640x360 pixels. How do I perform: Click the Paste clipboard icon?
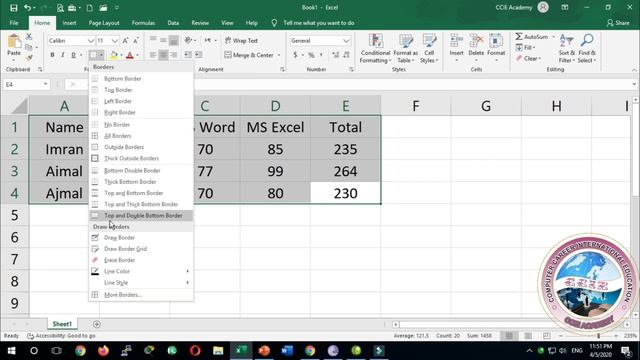coord(14,42)
